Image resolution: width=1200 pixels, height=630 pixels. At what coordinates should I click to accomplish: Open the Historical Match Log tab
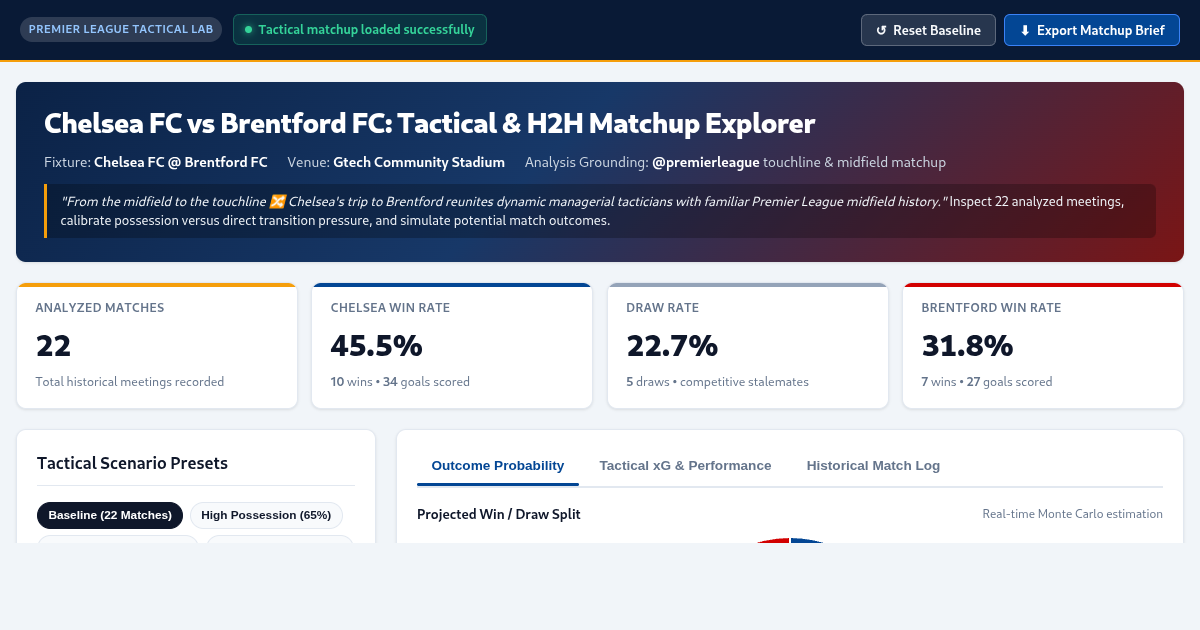point(873,466)
